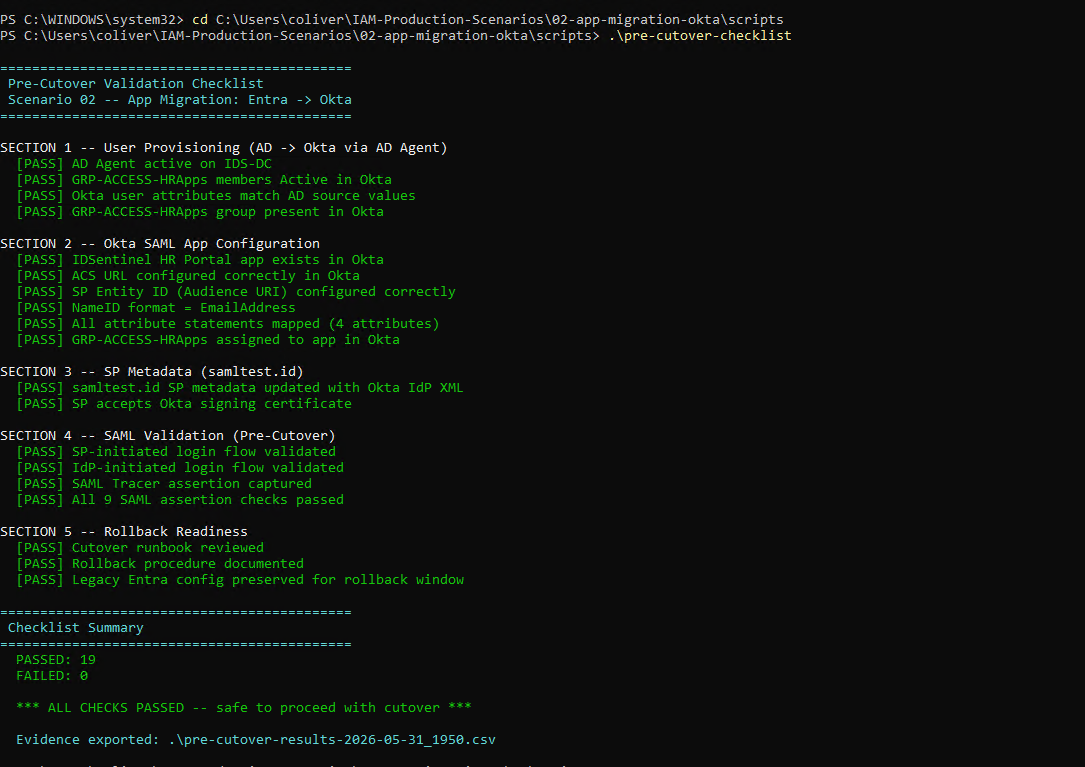
Task: Click 'SECTION 3 -- SP Metadata (samltest.id)' heading
Action: pos(152,372)
